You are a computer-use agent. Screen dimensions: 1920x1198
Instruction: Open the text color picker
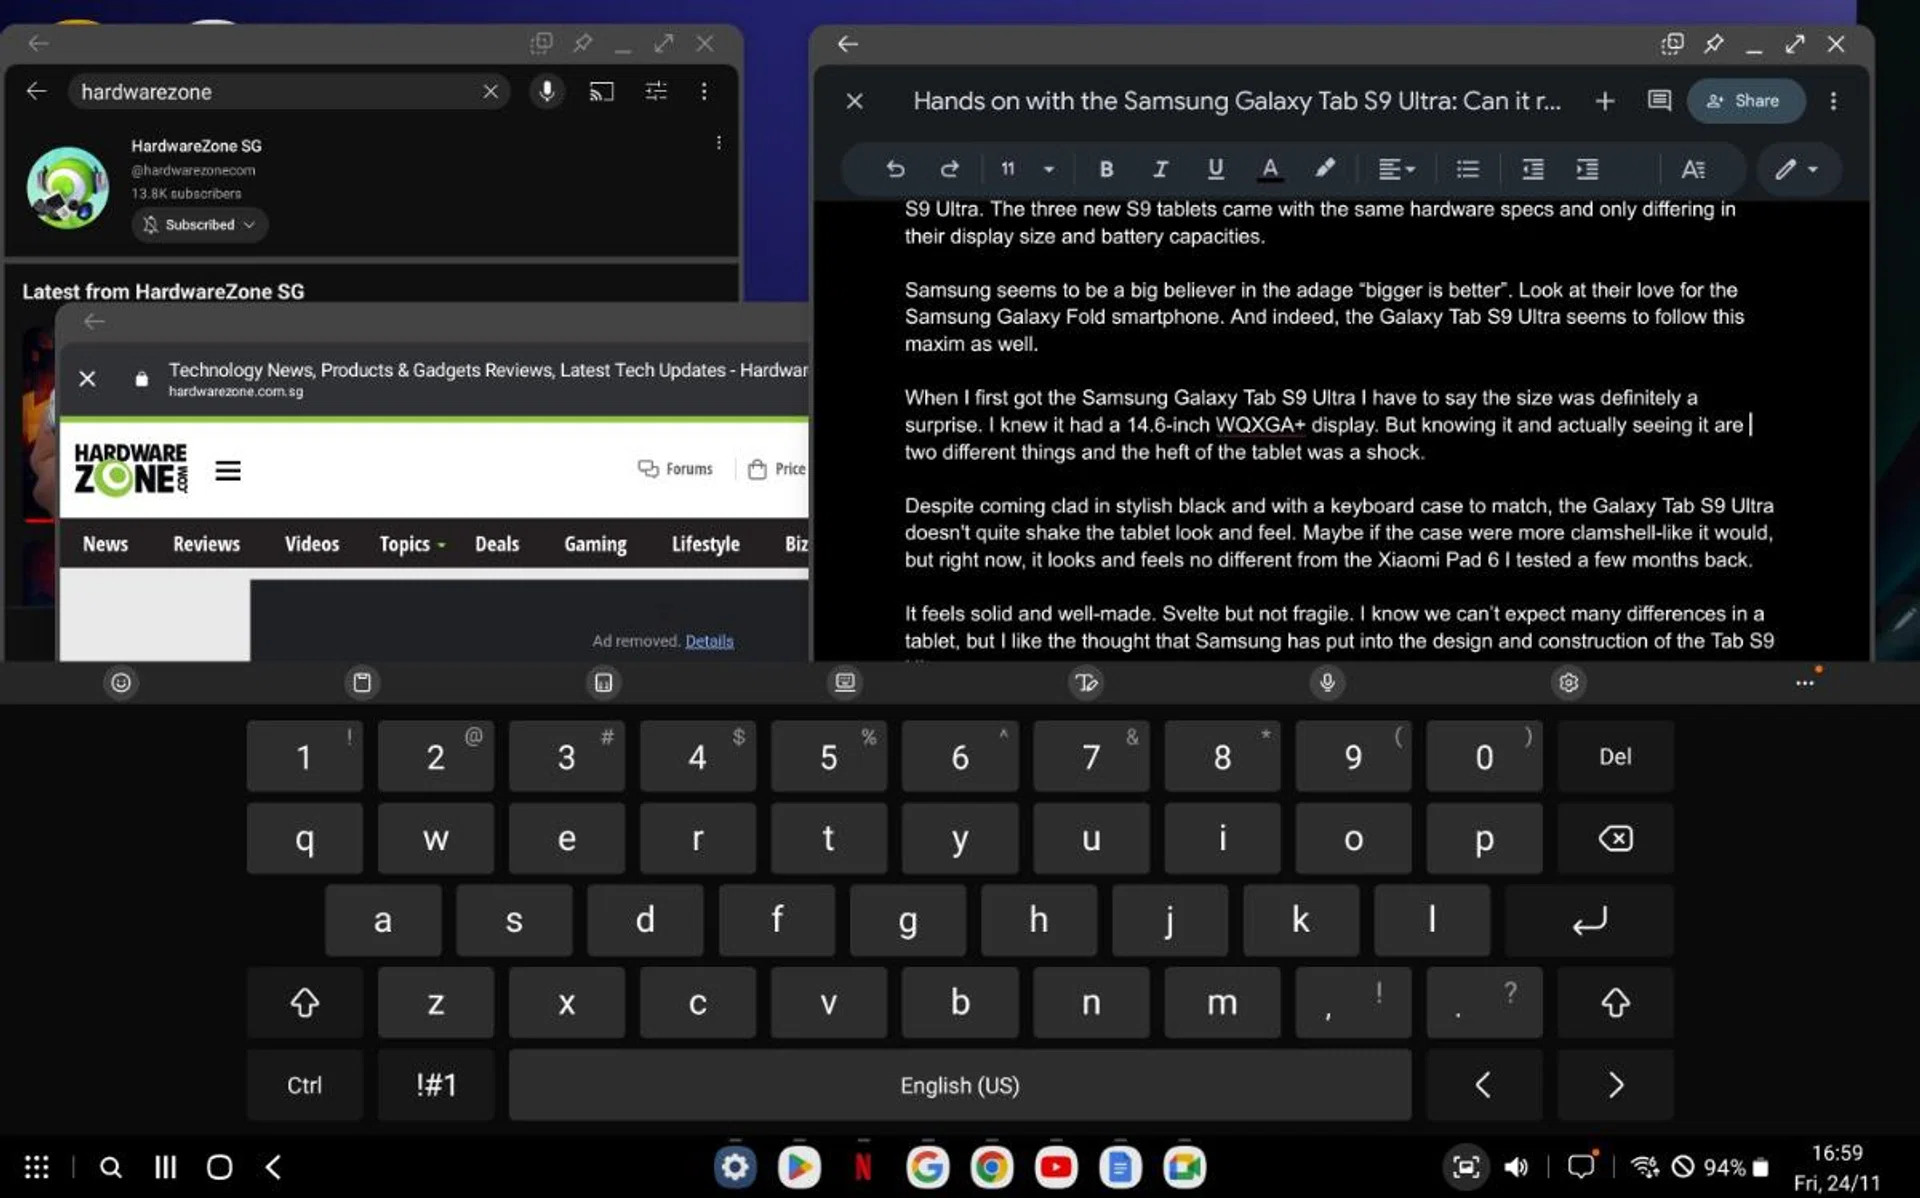(x=1269, y=169)
